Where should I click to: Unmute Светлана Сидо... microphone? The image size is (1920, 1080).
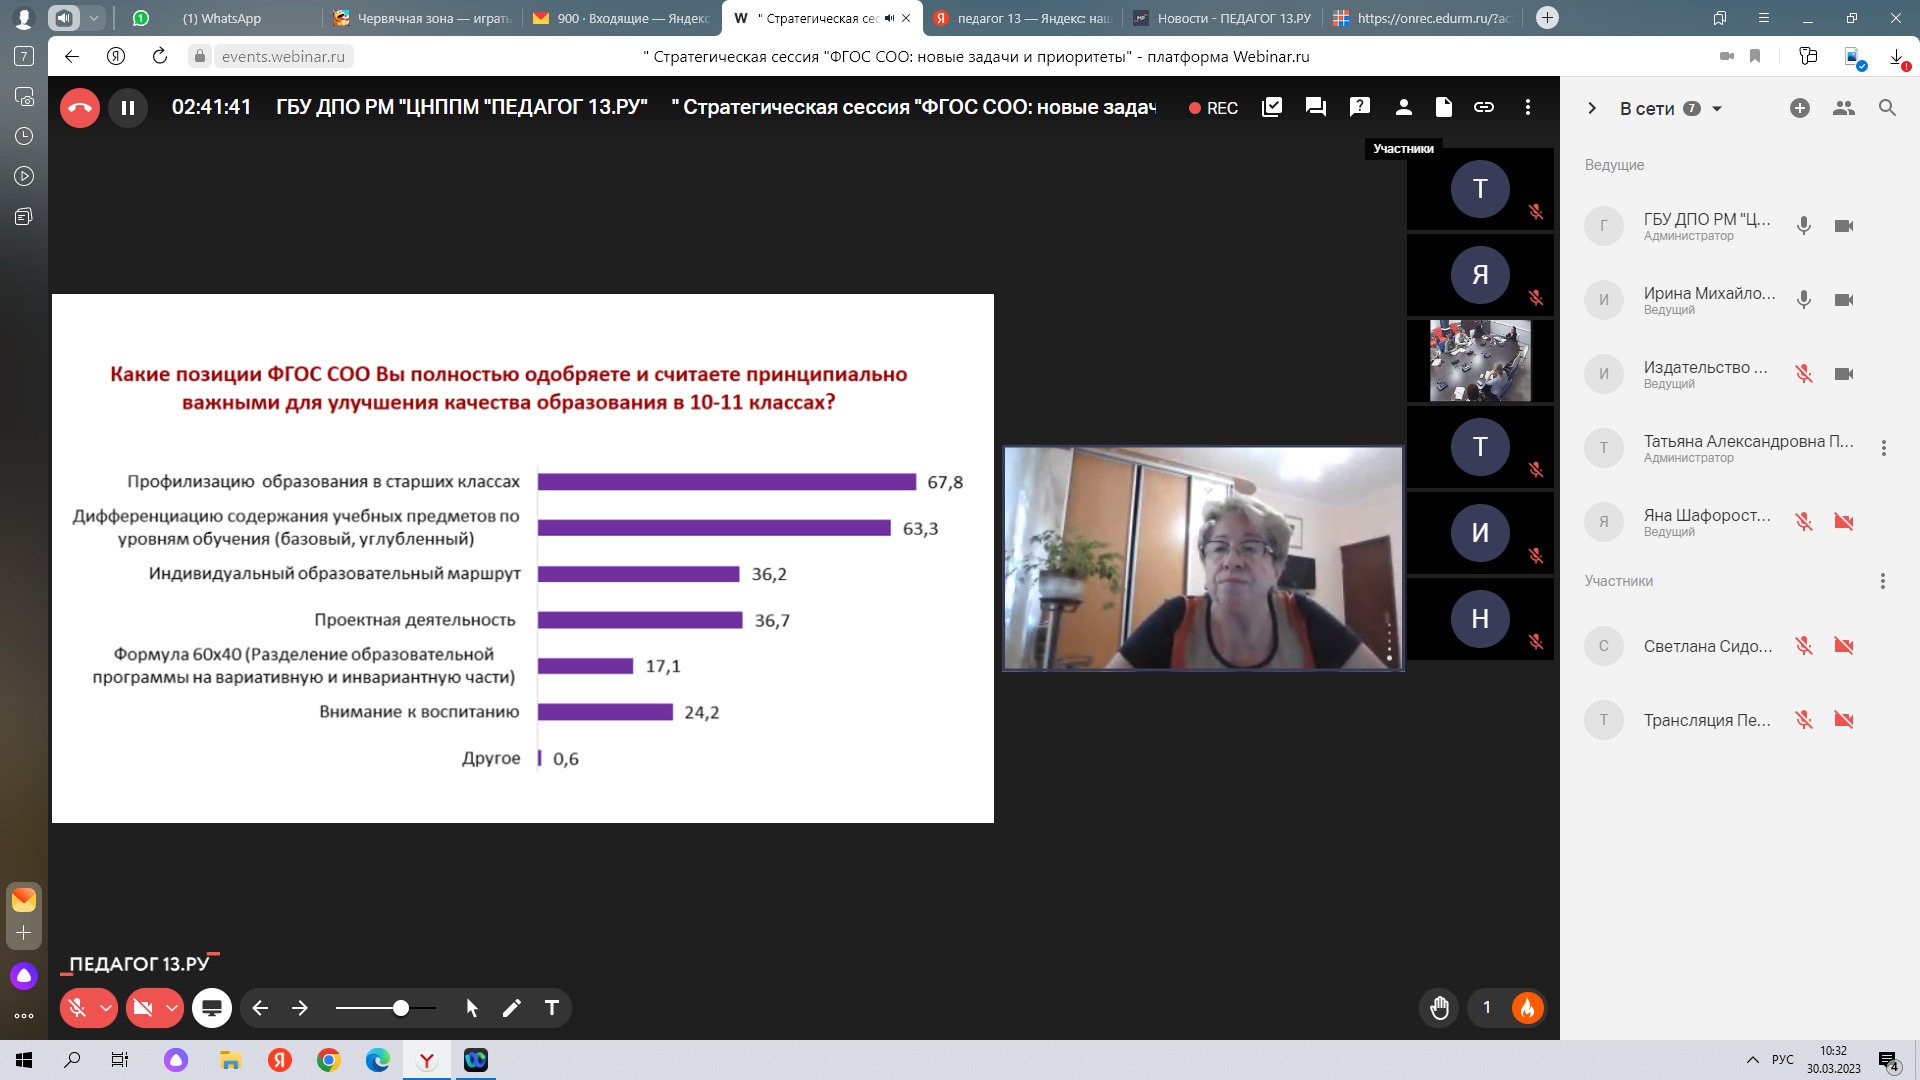click(1803, 646)
